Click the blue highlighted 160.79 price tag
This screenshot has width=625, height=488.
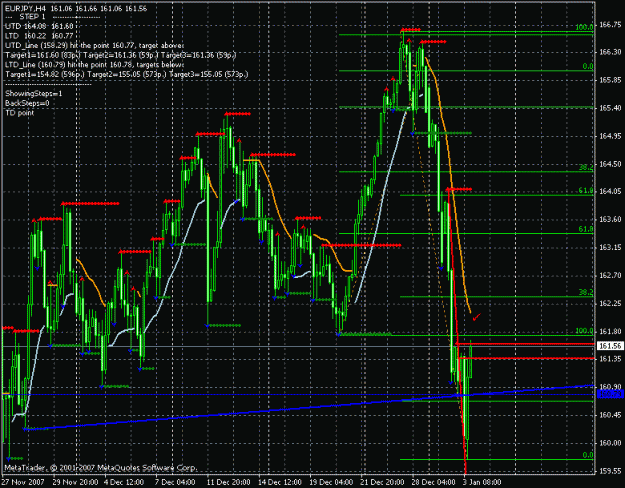click(x=610, y=394)
